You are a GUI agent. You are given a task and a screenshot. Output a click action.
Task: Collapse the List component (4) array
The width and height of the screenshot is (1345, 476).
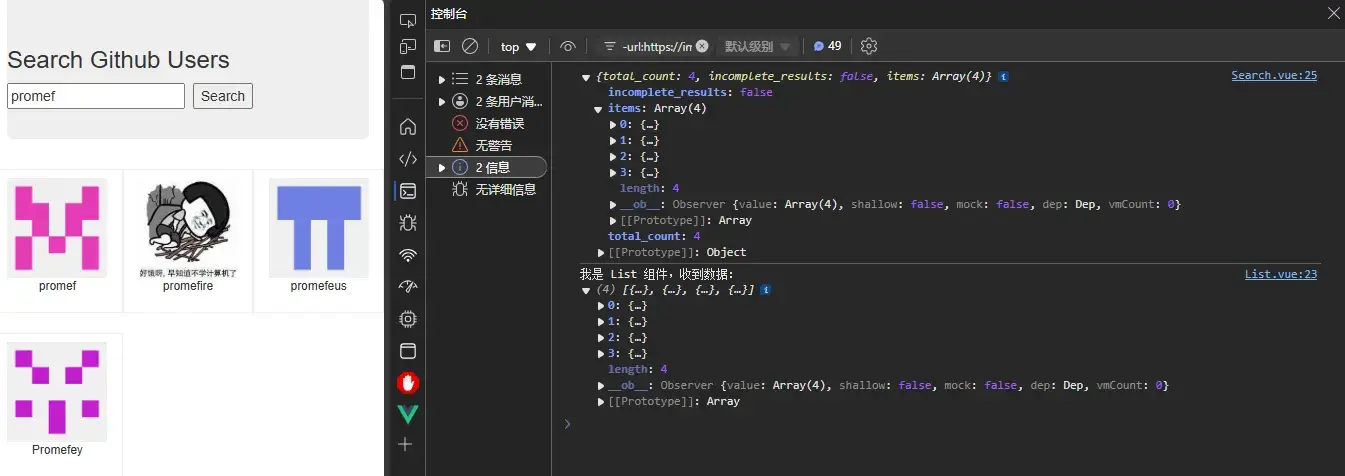point(587,289)
